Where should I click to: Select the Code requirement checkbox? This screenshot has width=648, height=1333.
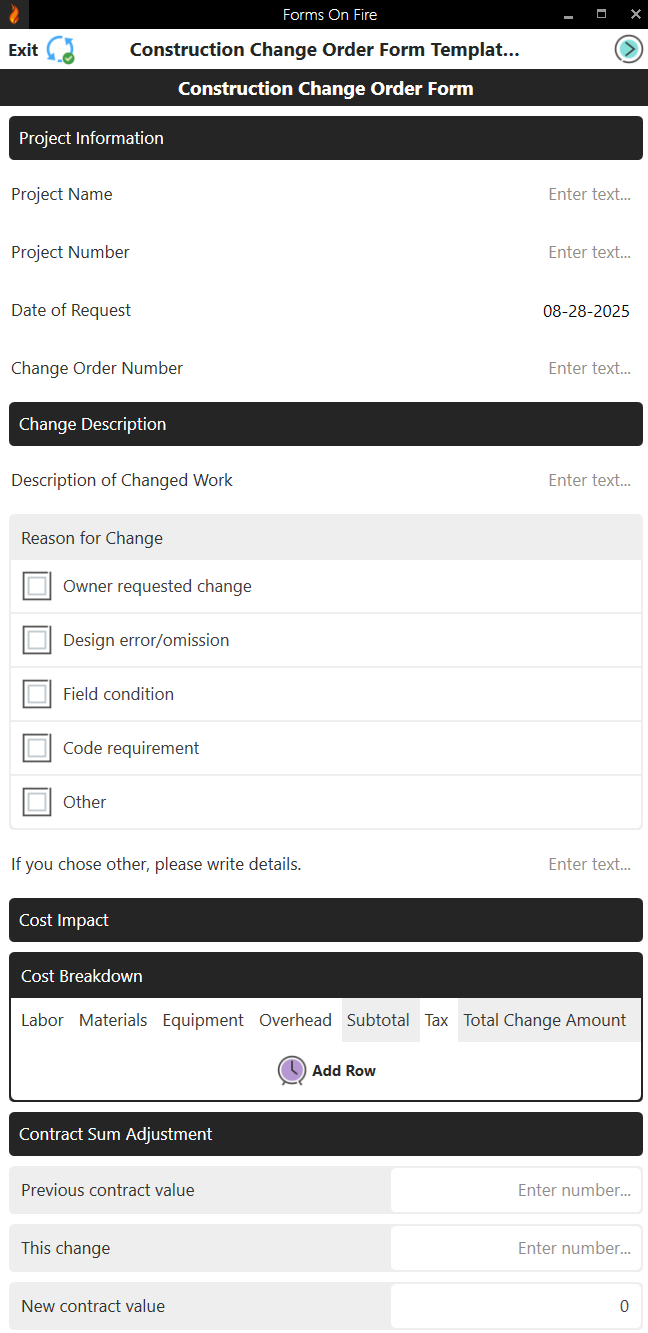(36, 747)
